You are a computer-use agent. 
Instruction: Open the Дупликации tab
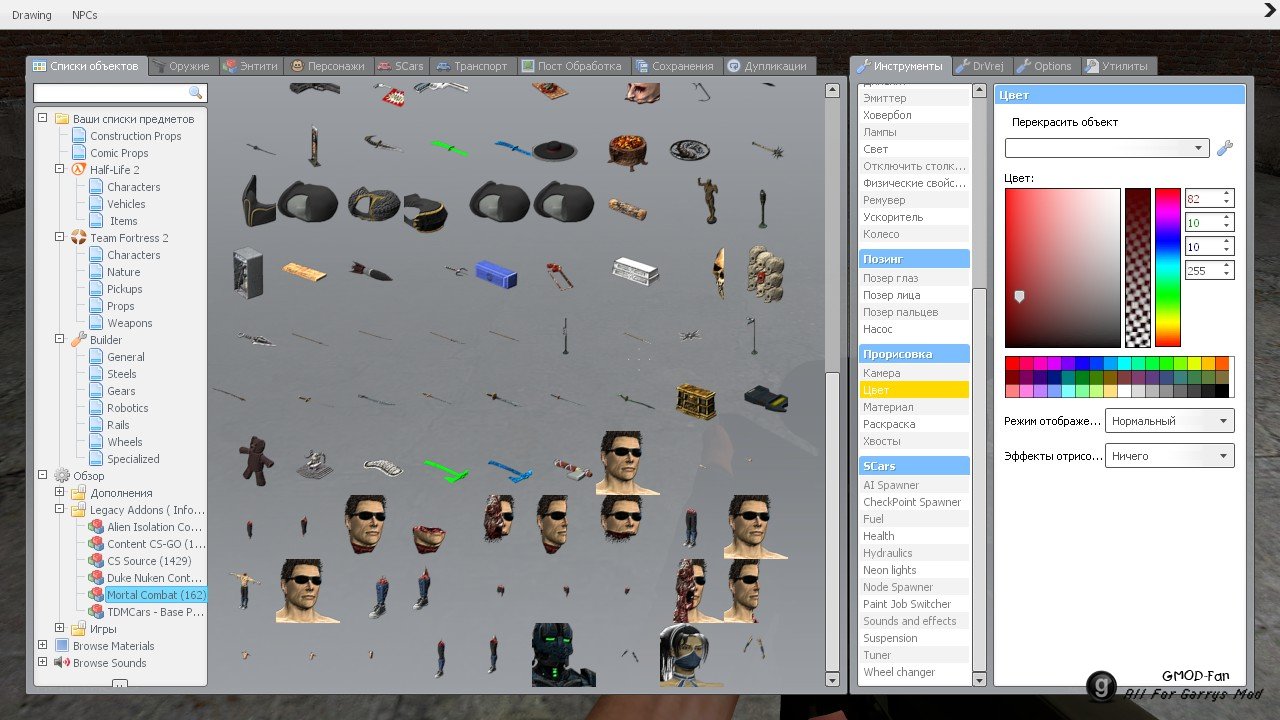[x=768, y=66]
